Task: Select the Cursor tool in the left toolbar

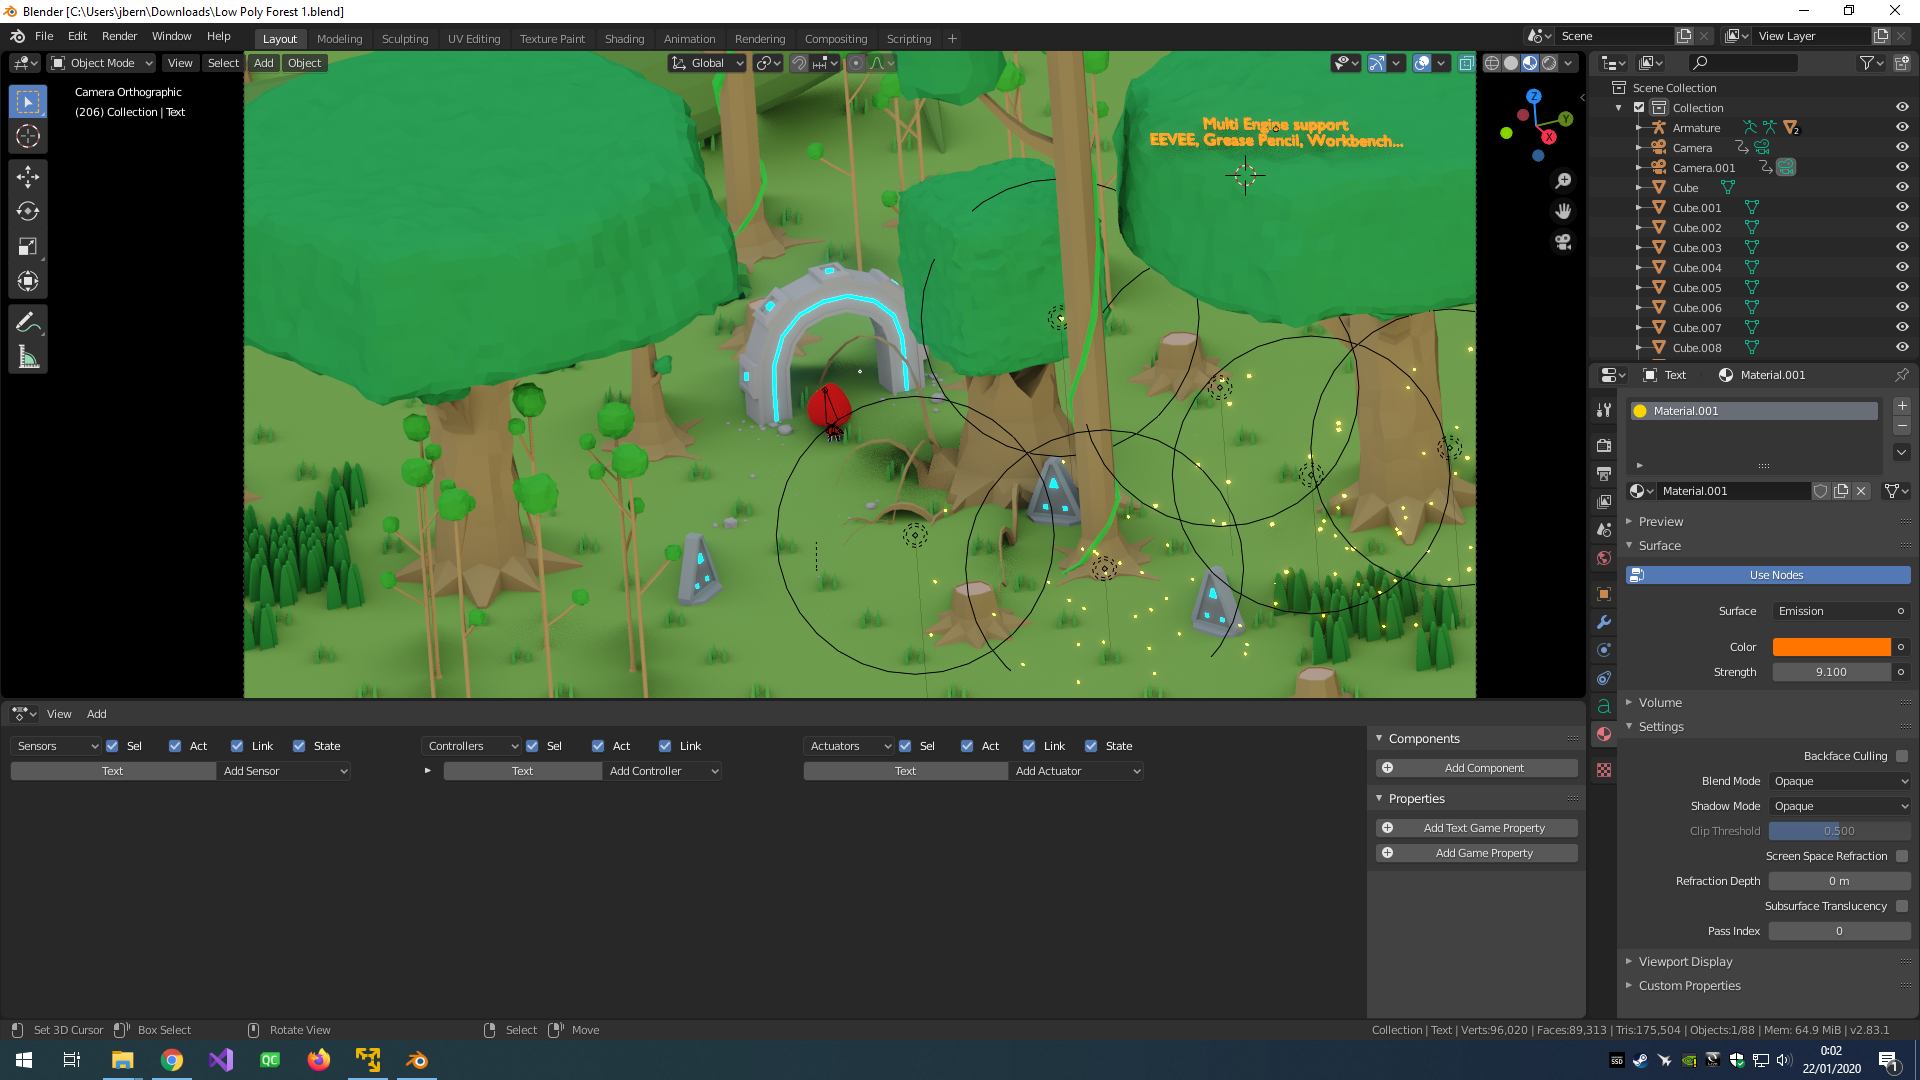Action: coord(28,137)
